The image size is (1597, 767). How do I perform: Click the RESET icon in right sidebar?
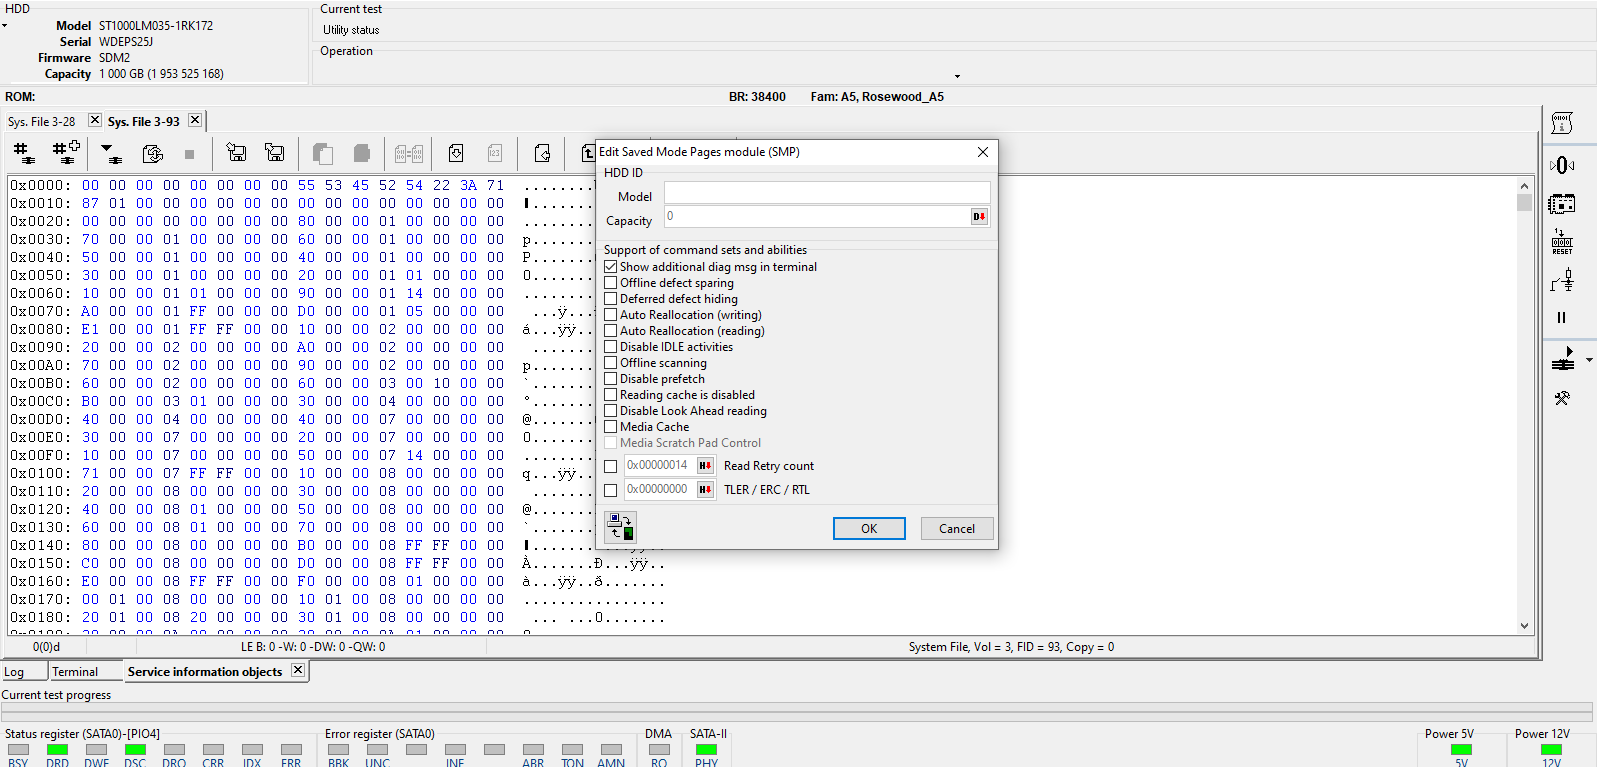1562,242
